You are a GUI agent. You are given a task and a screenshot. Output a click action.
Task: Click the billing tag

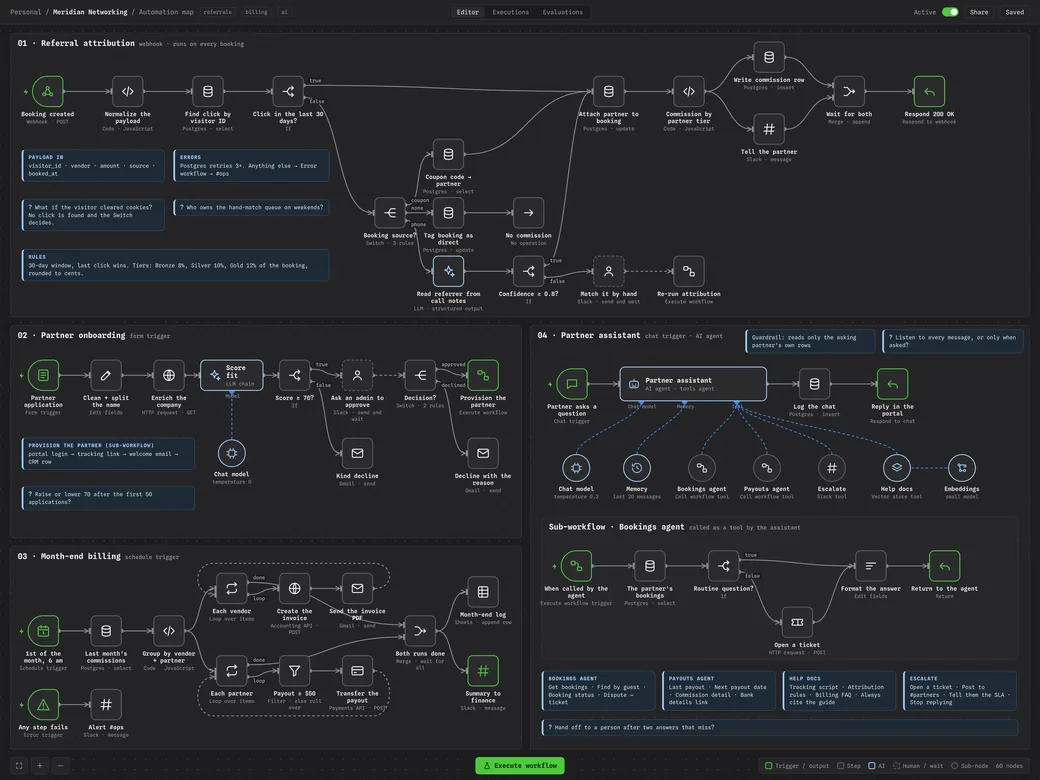[x=256, y=12]
